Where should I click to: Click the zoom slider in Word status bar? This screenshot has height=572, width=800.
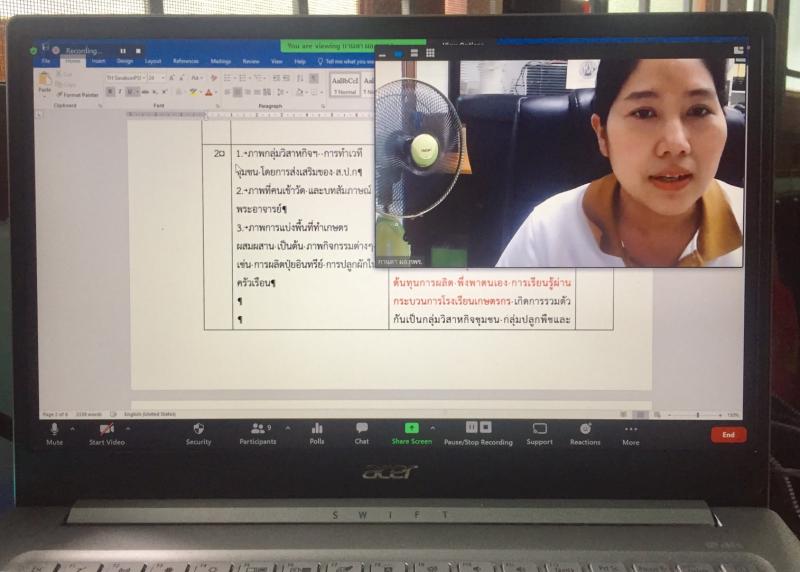(697, 415)
